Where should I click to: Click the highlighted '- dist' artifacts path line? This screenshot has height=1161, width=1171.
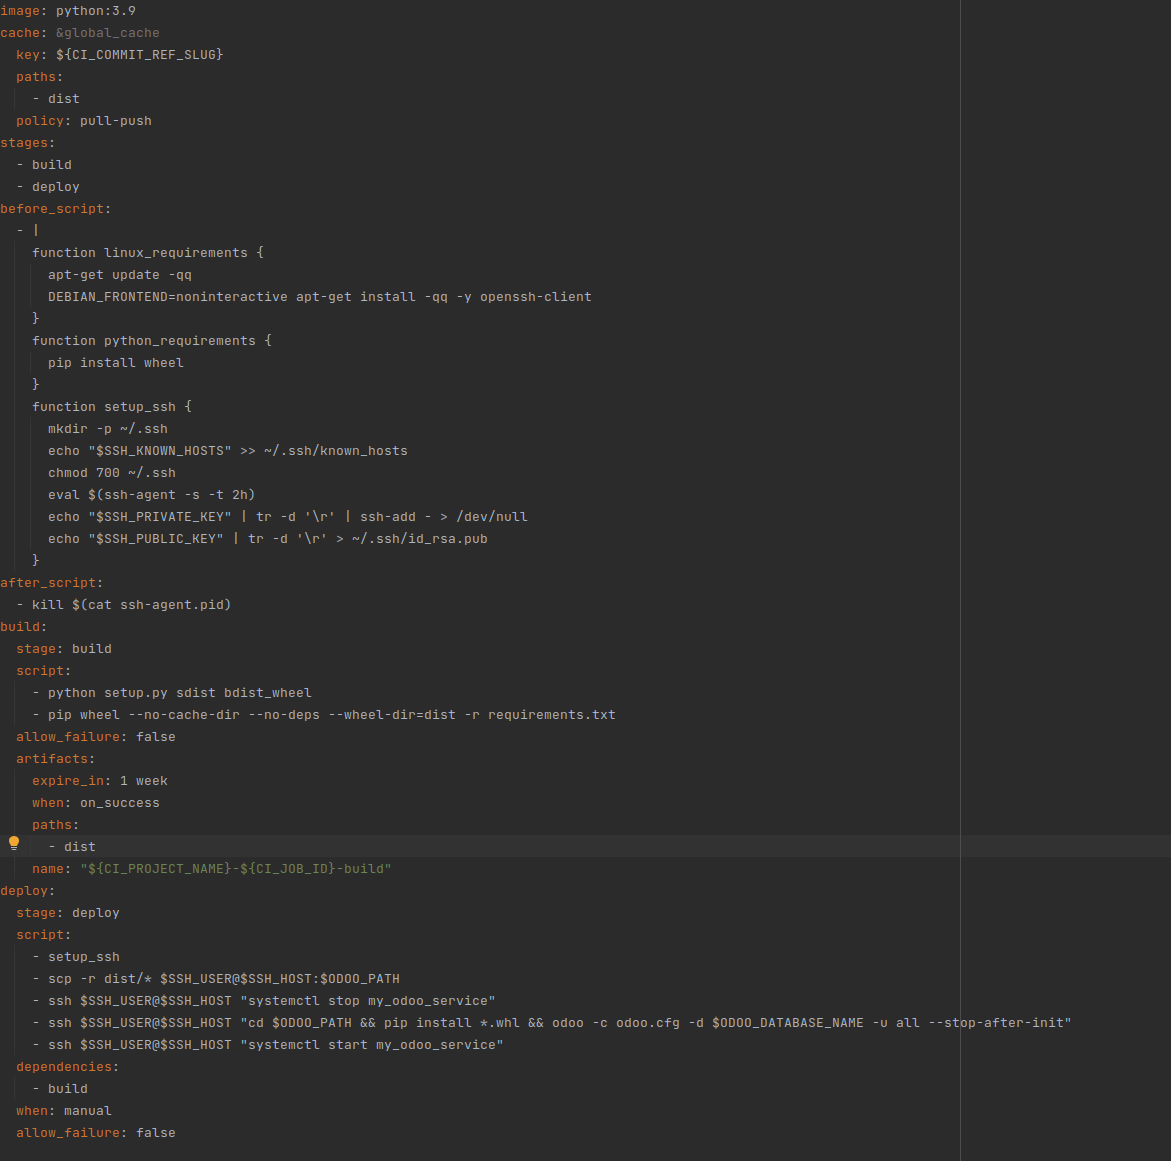(72, 847)
